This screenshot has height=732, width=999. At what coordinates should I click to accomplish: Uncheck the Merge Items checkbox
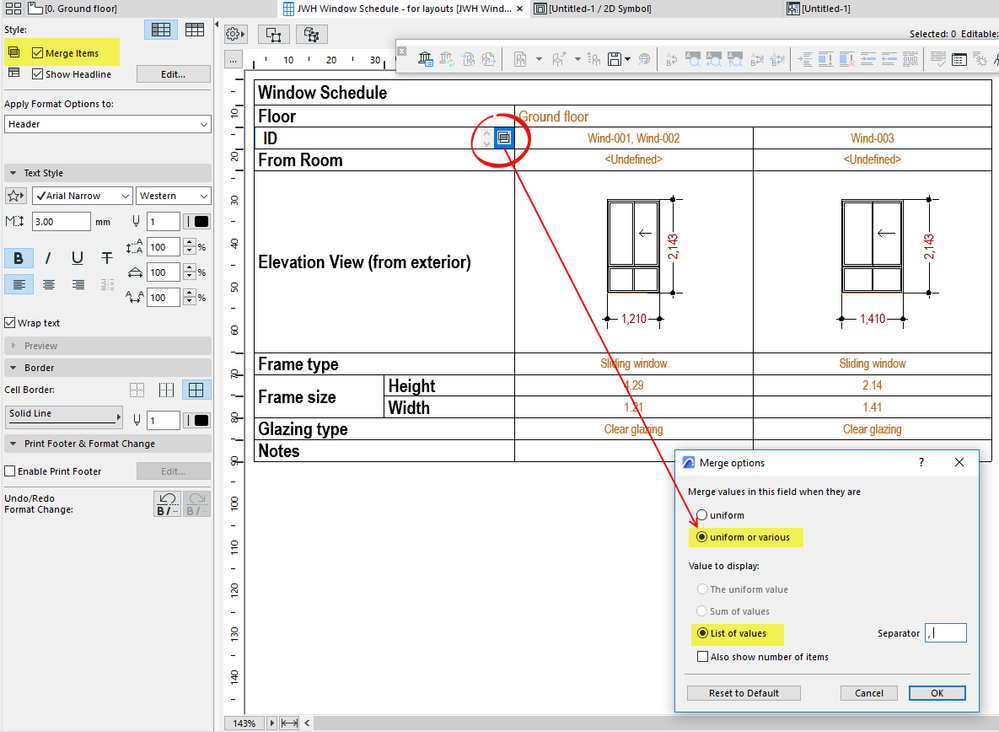click(x=38, y=53)
